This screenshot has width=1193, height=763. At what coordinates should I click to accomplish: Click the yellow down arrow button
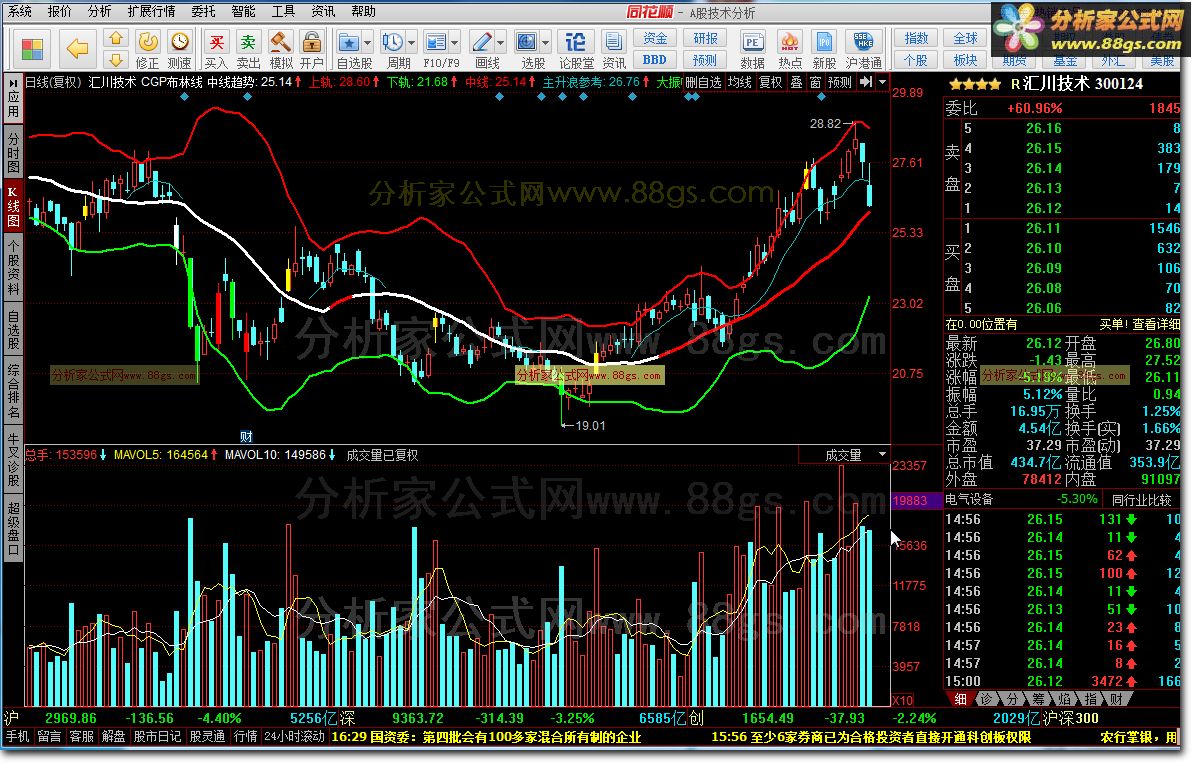click(116, 59)
